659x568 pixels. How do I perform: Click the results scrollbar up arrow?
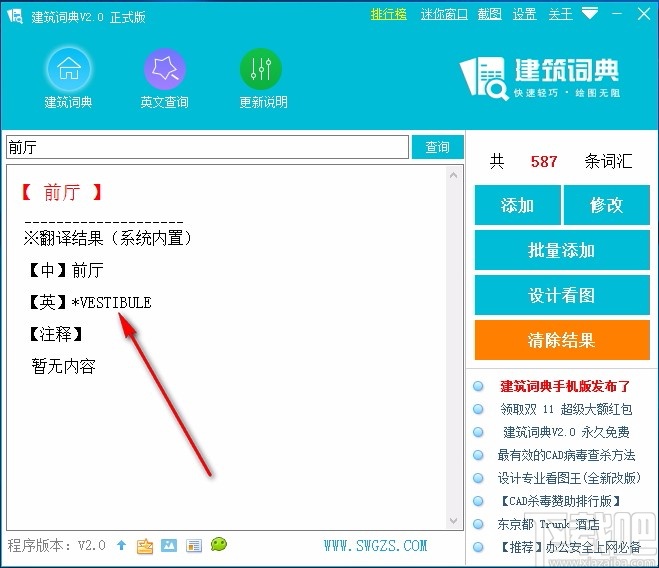point(453,175)
